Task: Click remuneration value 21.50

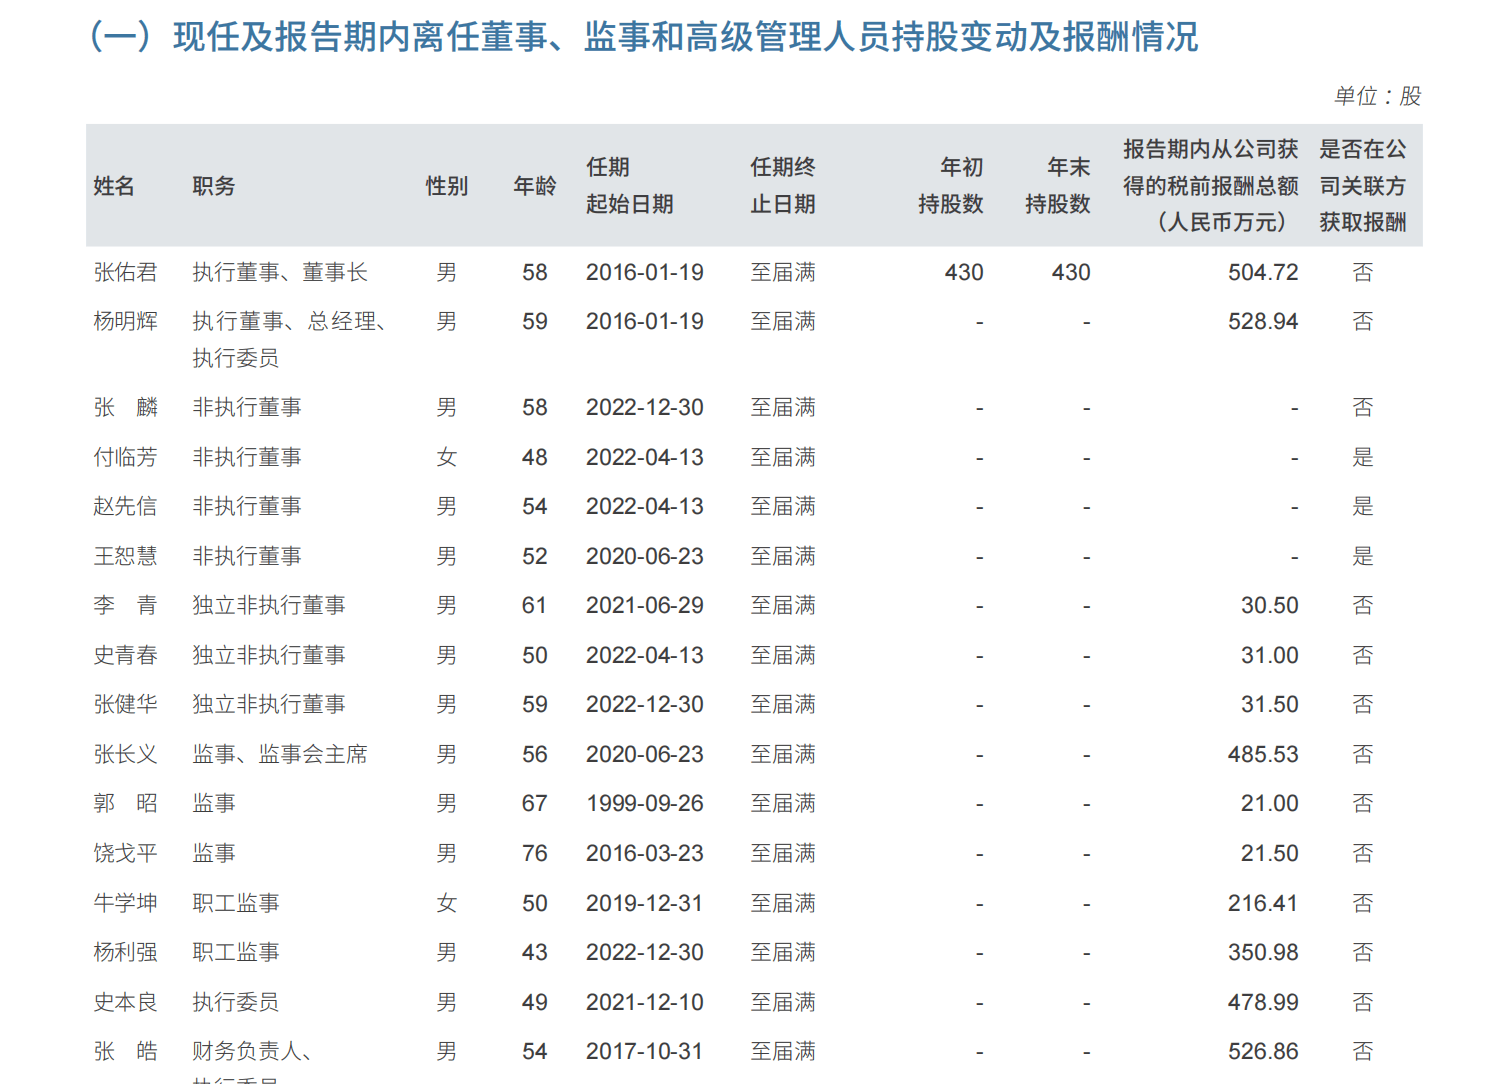Action: pyautogui.click(x=1270, y=853)
